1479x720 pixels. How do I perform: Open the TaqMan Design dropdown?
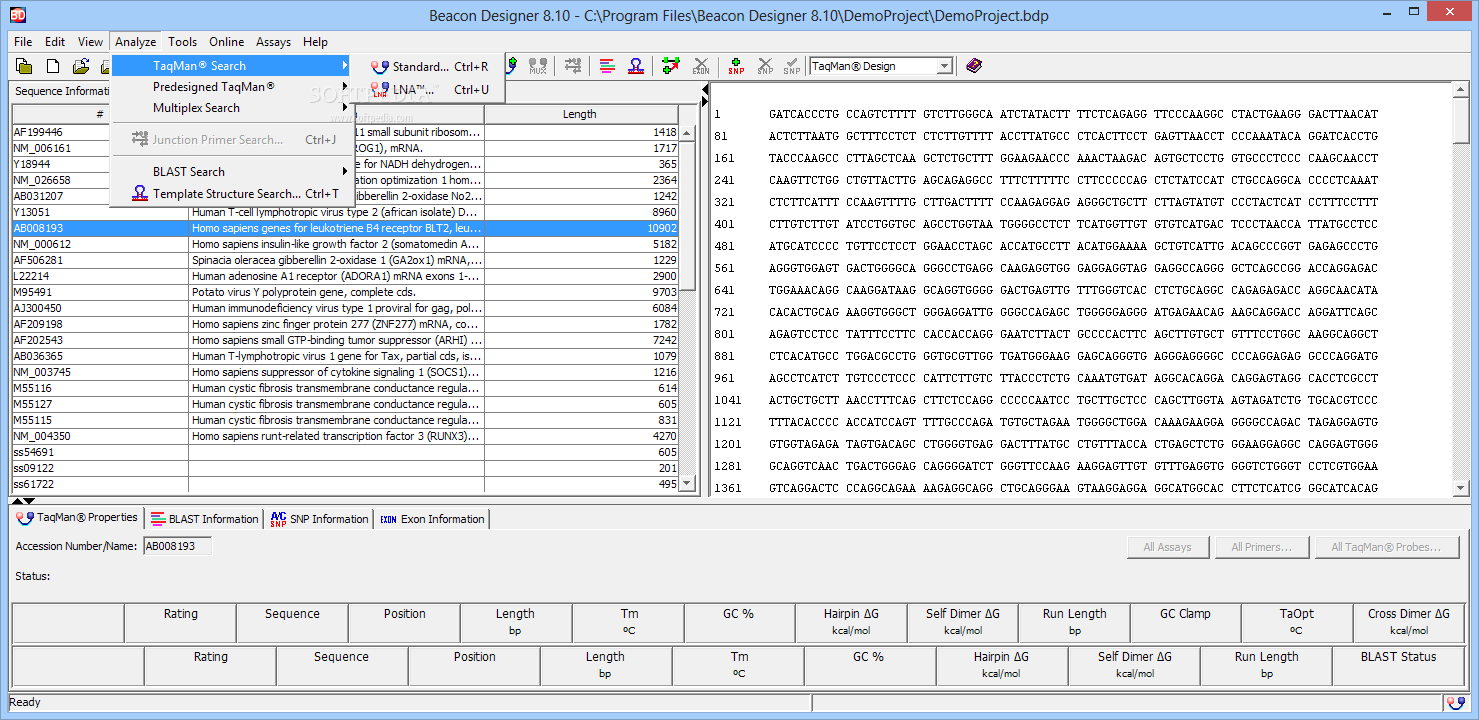944,66
